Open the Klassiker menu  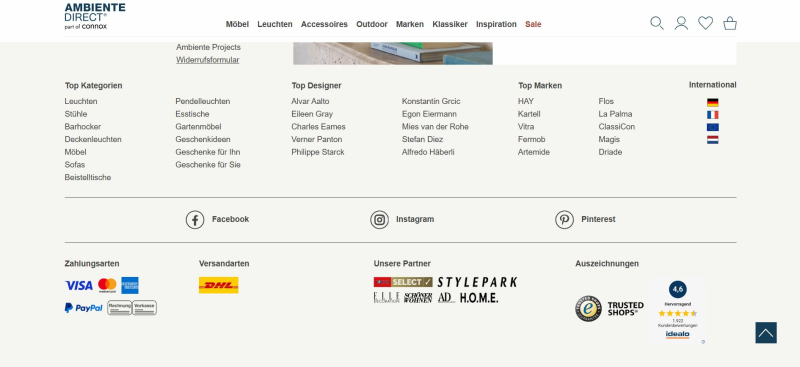click(x=449, y=24)
